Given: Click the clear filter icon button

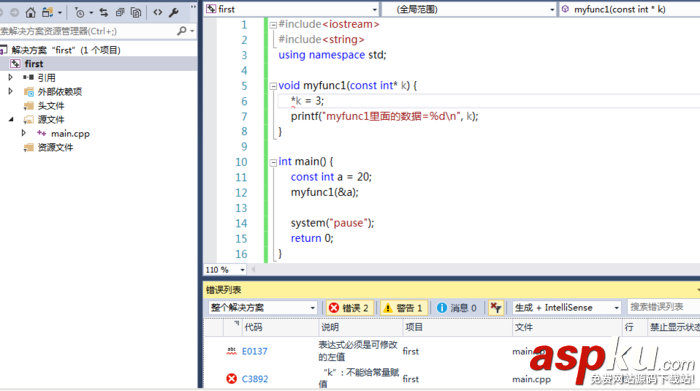Looking at the screenshot, I should 496,308.
